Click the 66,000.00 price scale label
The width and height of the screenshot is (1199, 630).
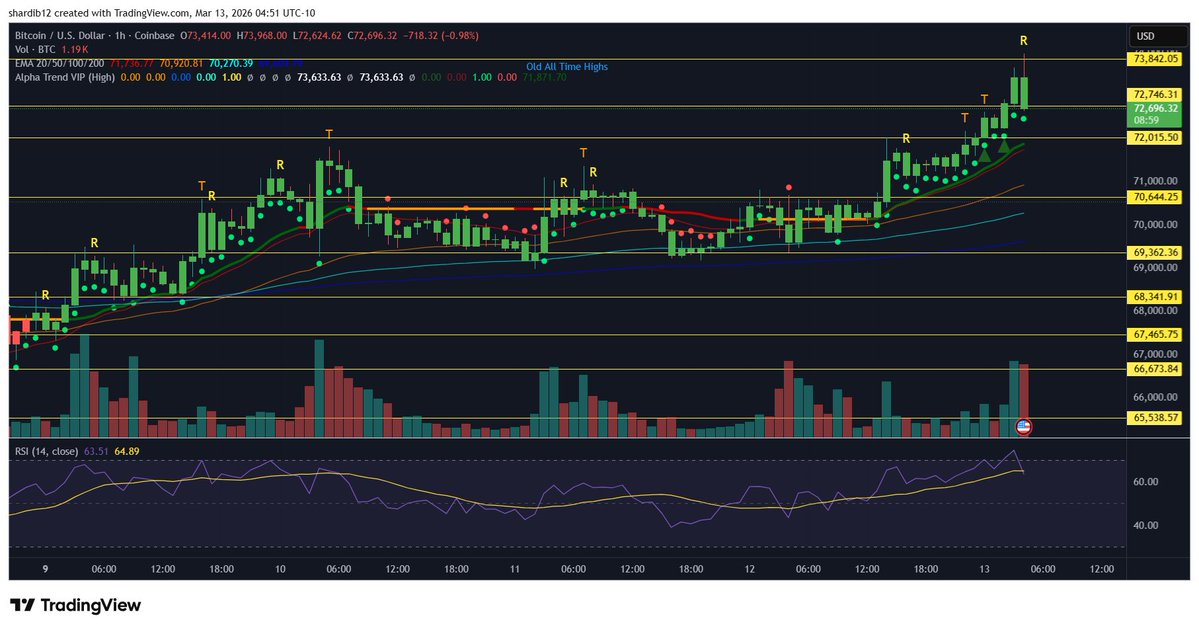(x=1155, y=397)
